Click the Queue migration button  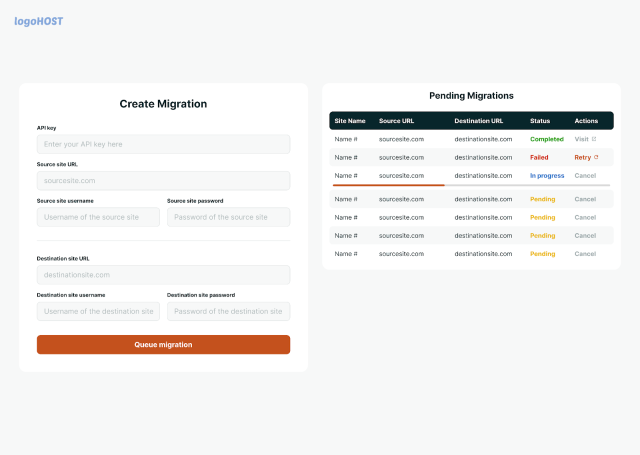(x=163, y=344)
